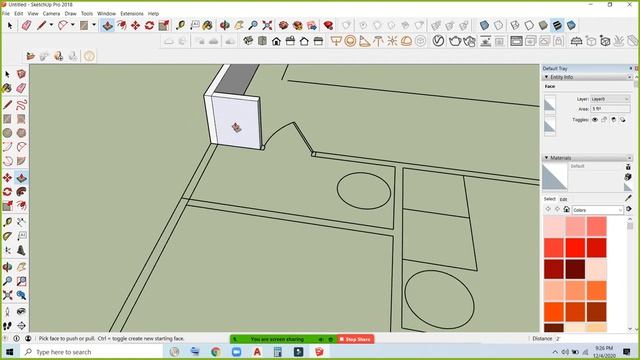Expand the Rectangle shape dropdown arrow
Image resolution: width=640 pixels, height=360 pixels.
pos(94,25)
